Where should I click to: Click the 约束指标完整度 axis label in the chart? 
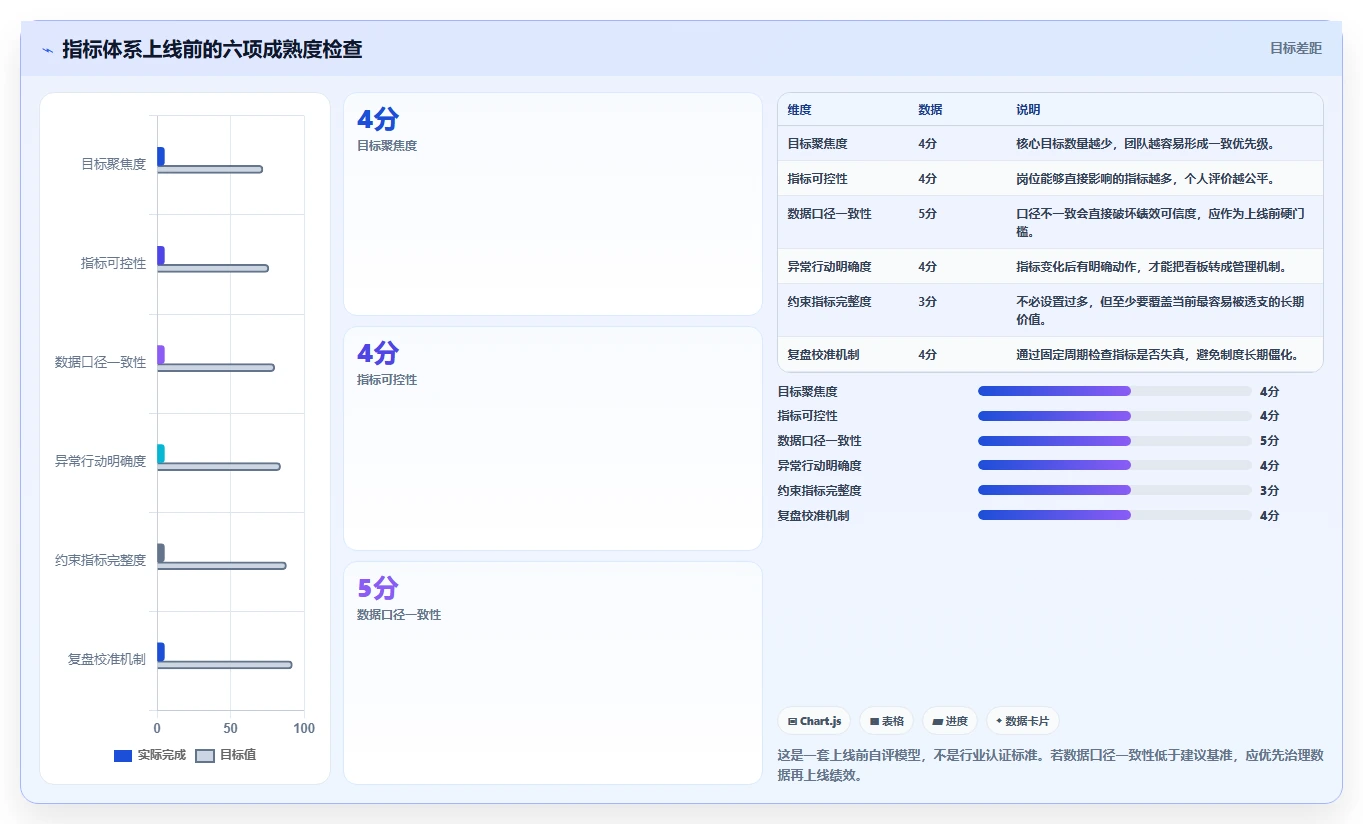coord(100,560)
